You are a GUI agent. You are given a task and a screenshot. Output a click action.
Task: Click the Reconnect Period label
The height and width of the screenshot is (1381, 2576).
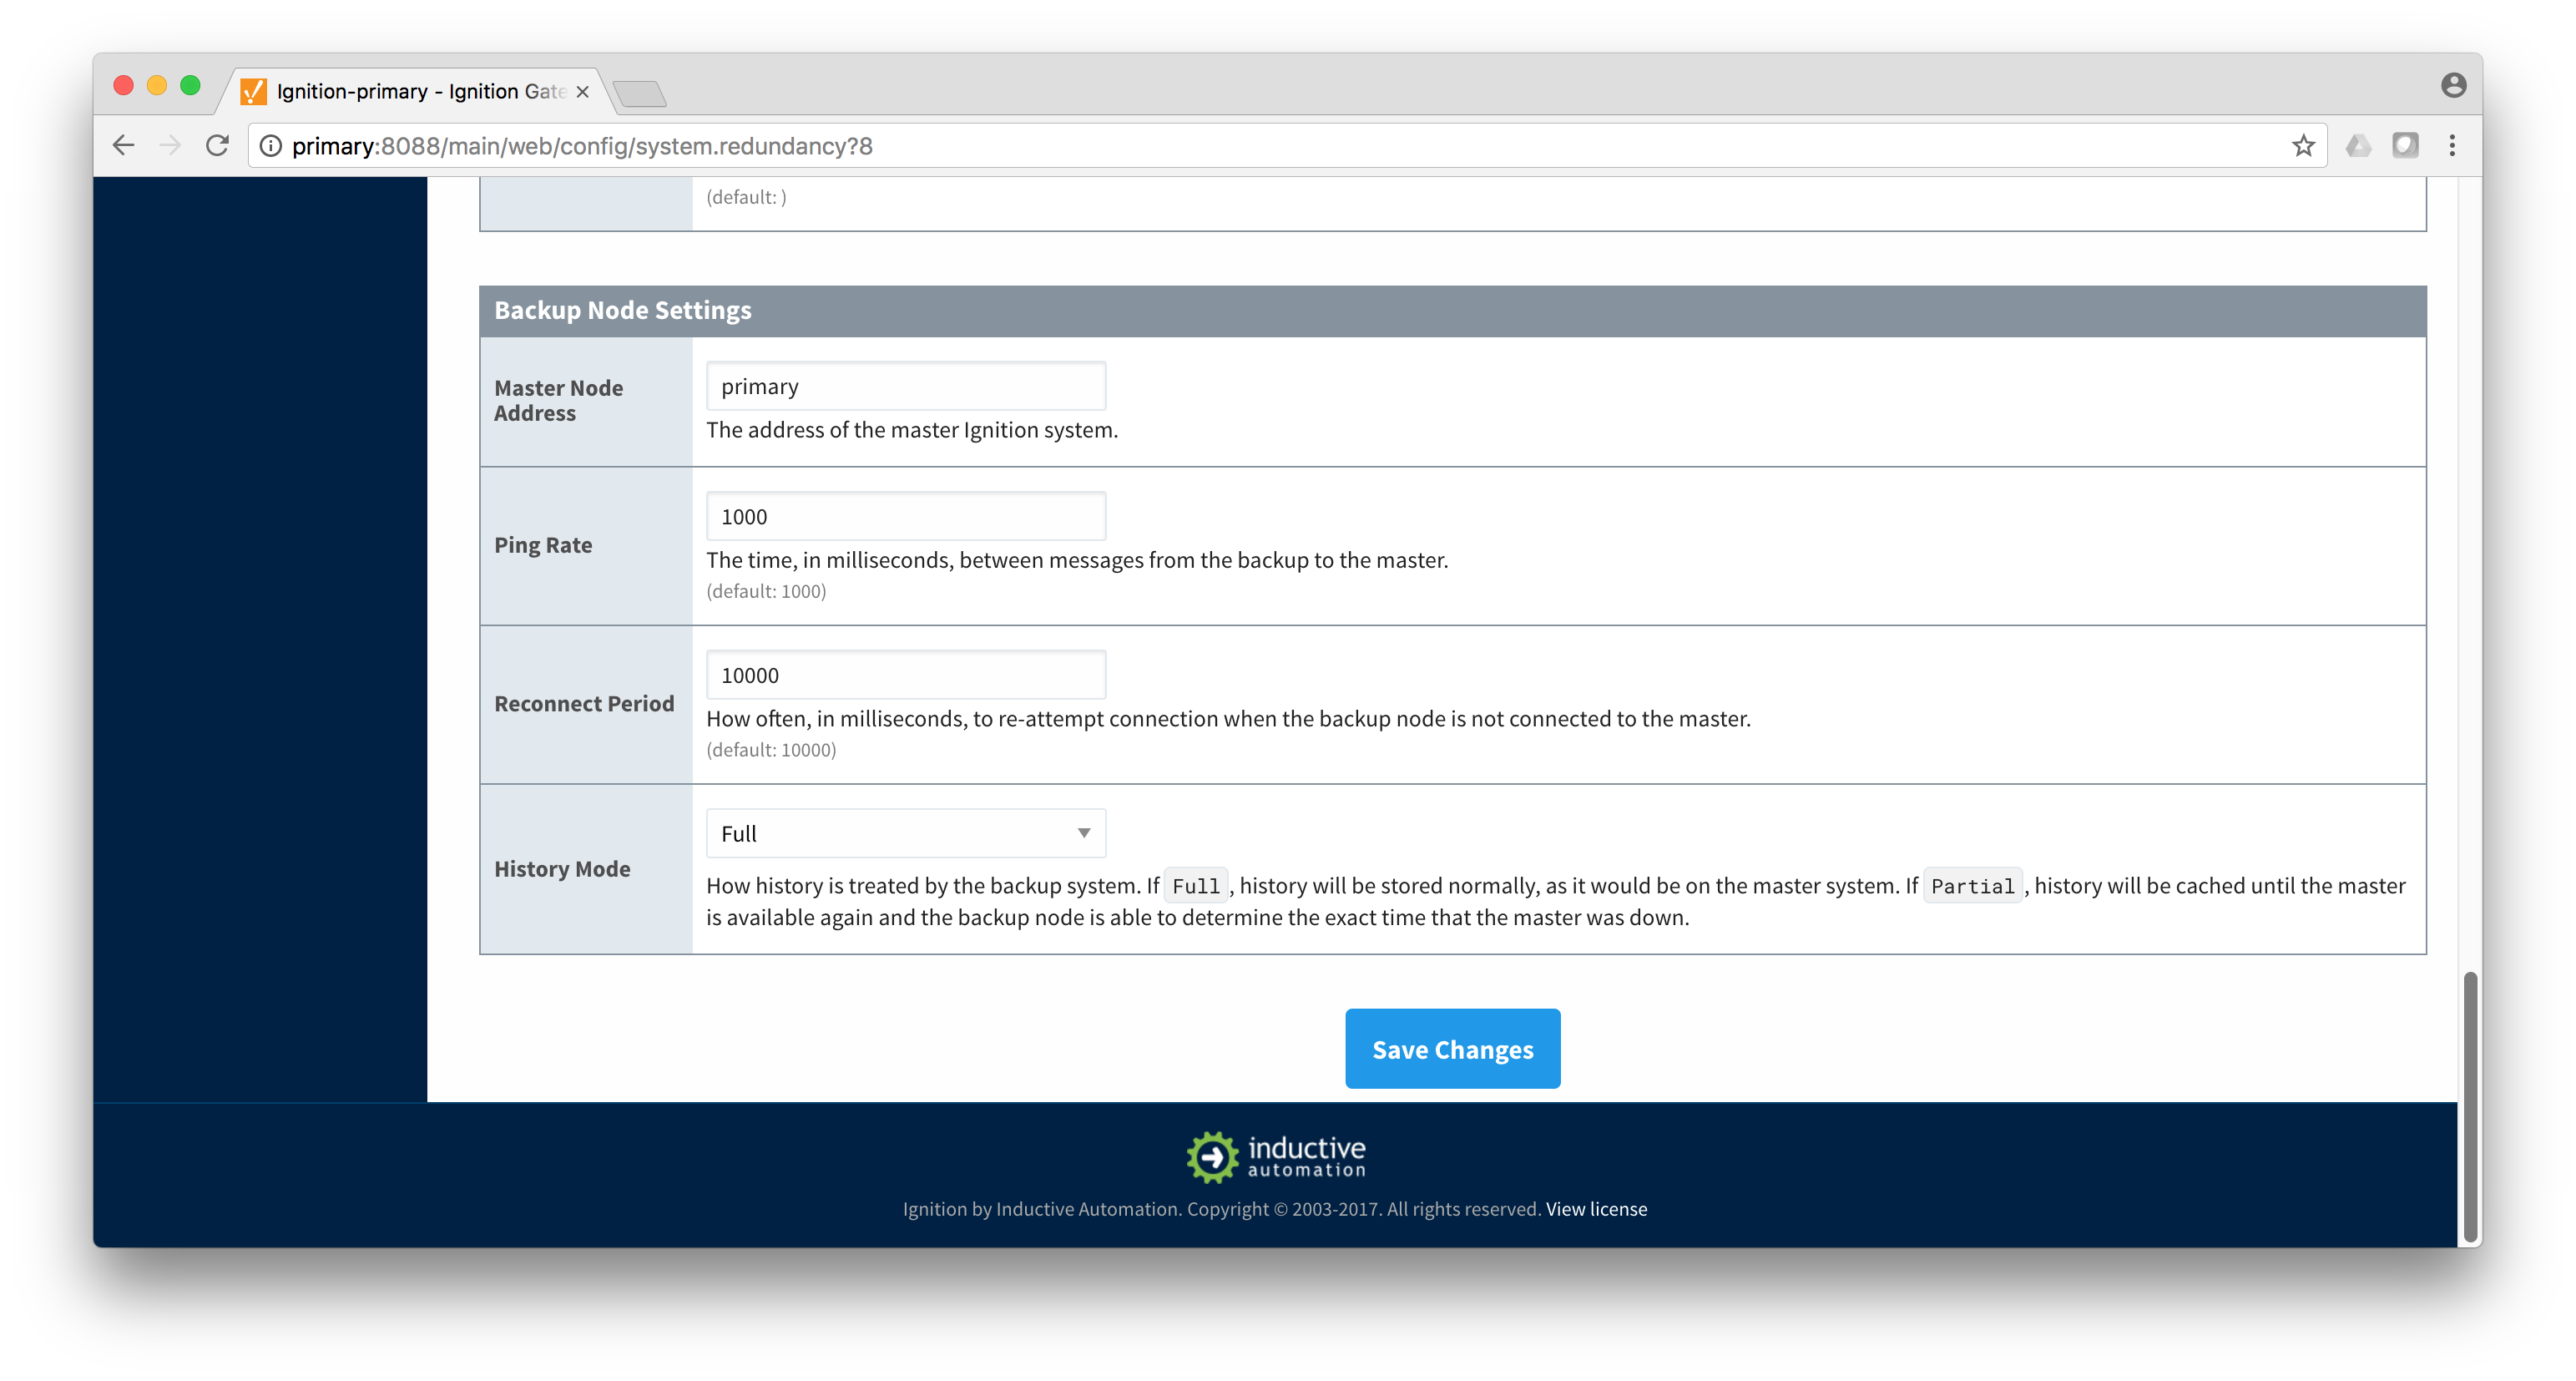pyautogui.click(x=584, y=704)
